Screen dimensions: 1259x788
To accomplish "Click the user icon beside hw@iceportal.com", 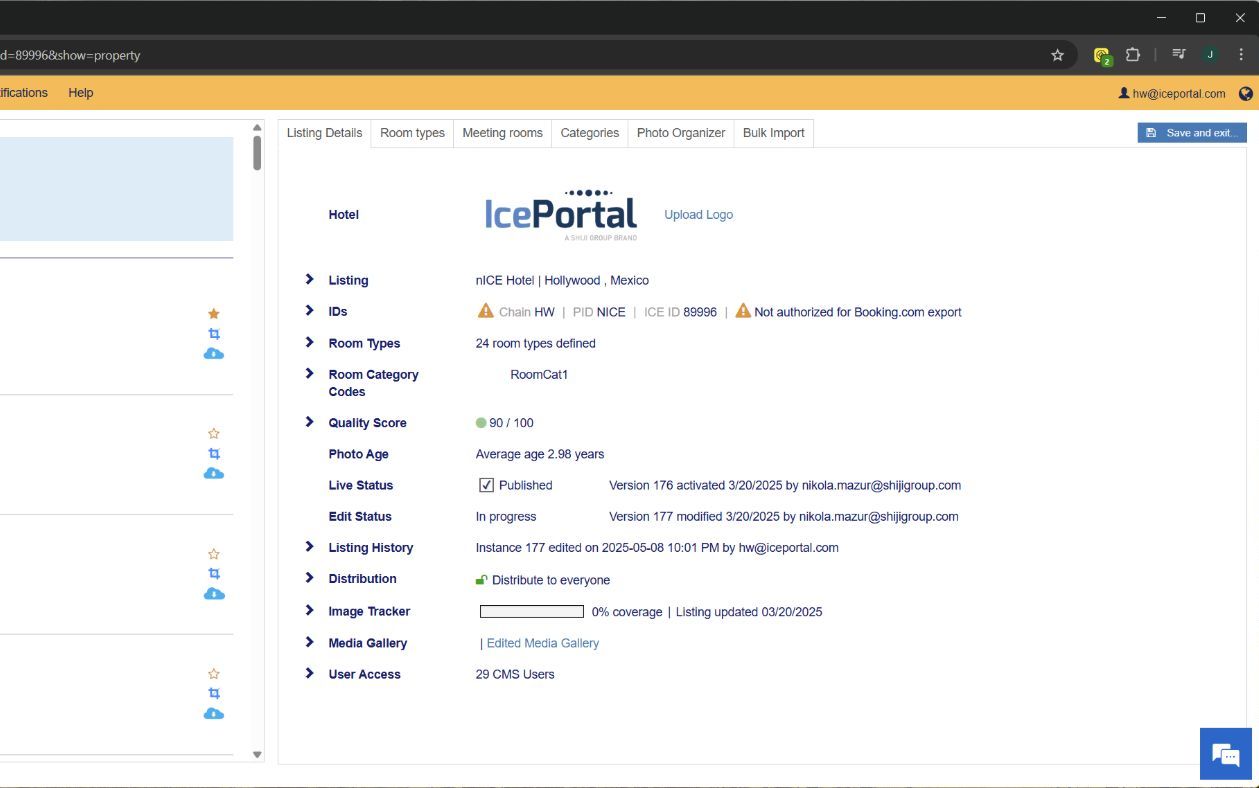I will [1124, 93].
